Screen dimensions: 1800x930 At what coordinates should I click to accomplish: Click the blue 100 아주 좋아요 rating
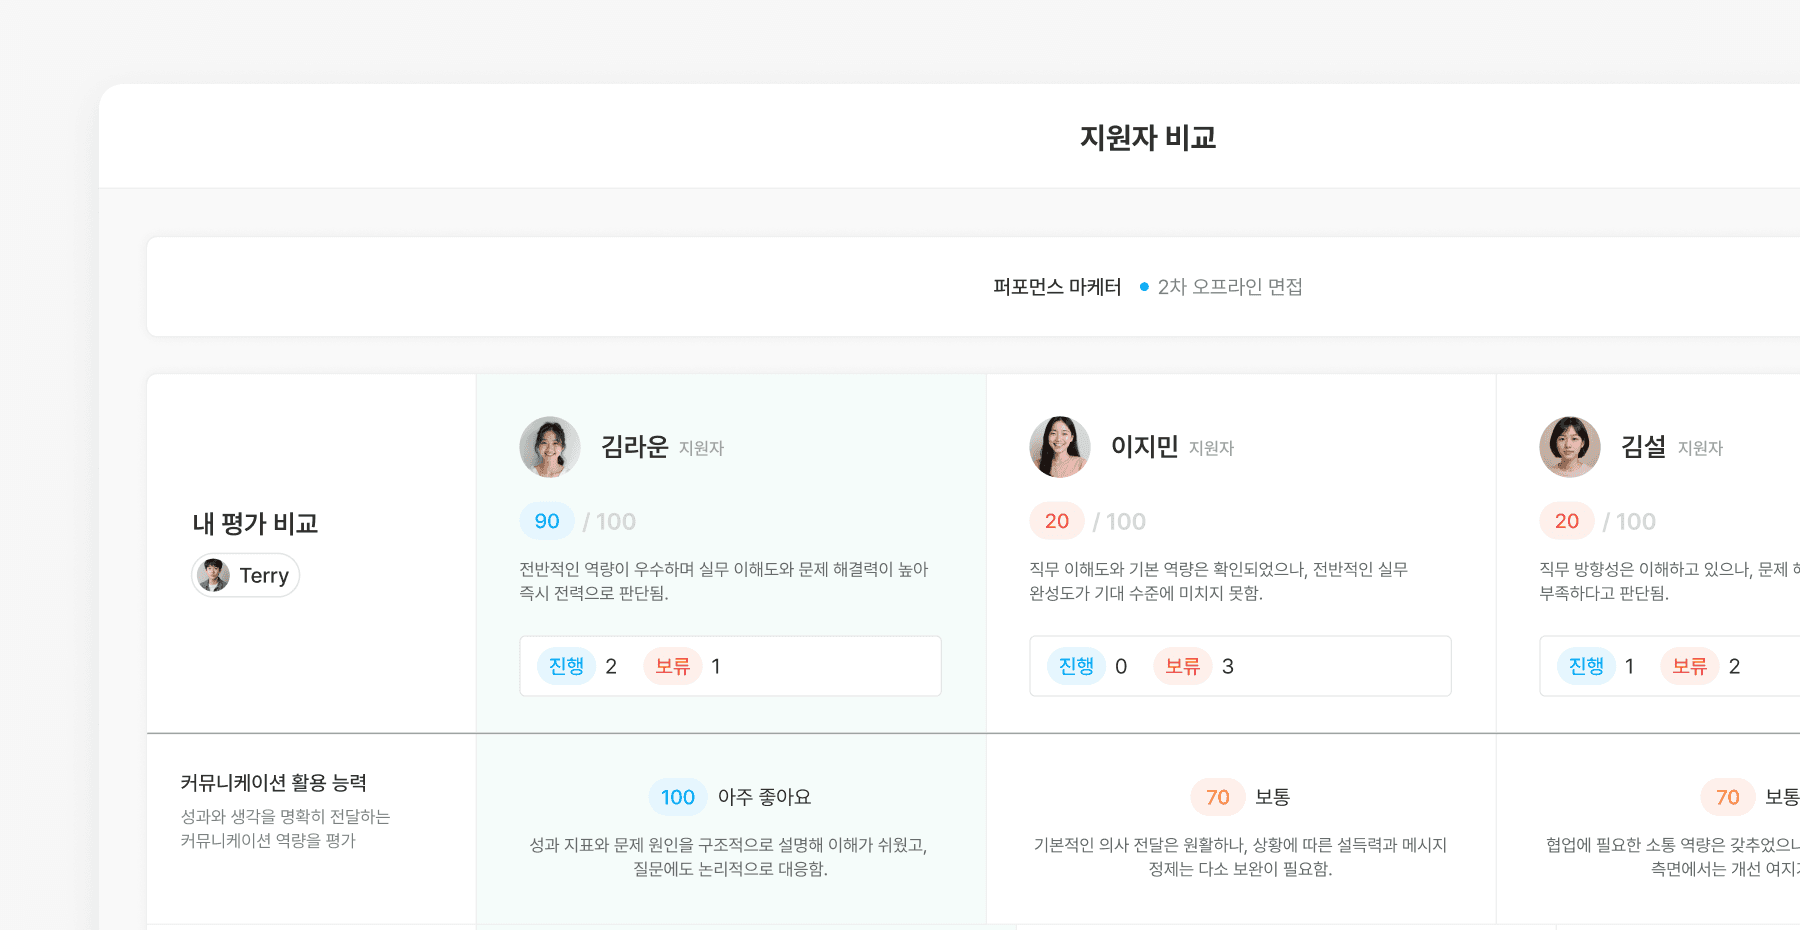[678, 797]
